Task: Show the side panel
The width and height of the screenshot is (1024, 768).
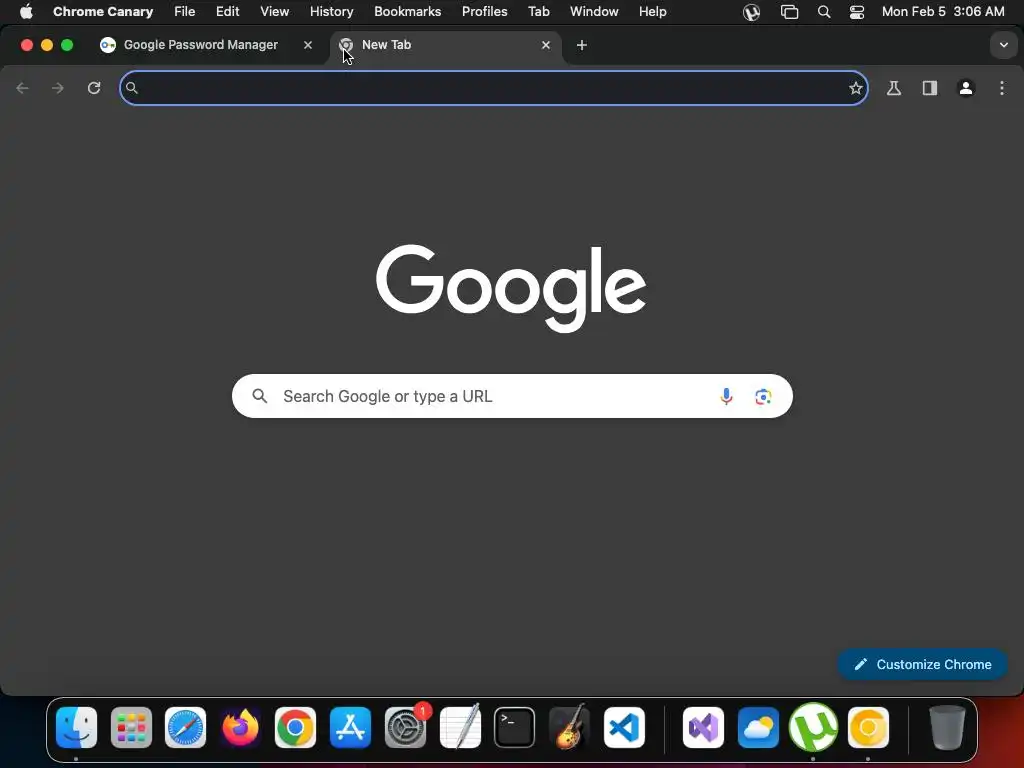Action: point(930,88)
